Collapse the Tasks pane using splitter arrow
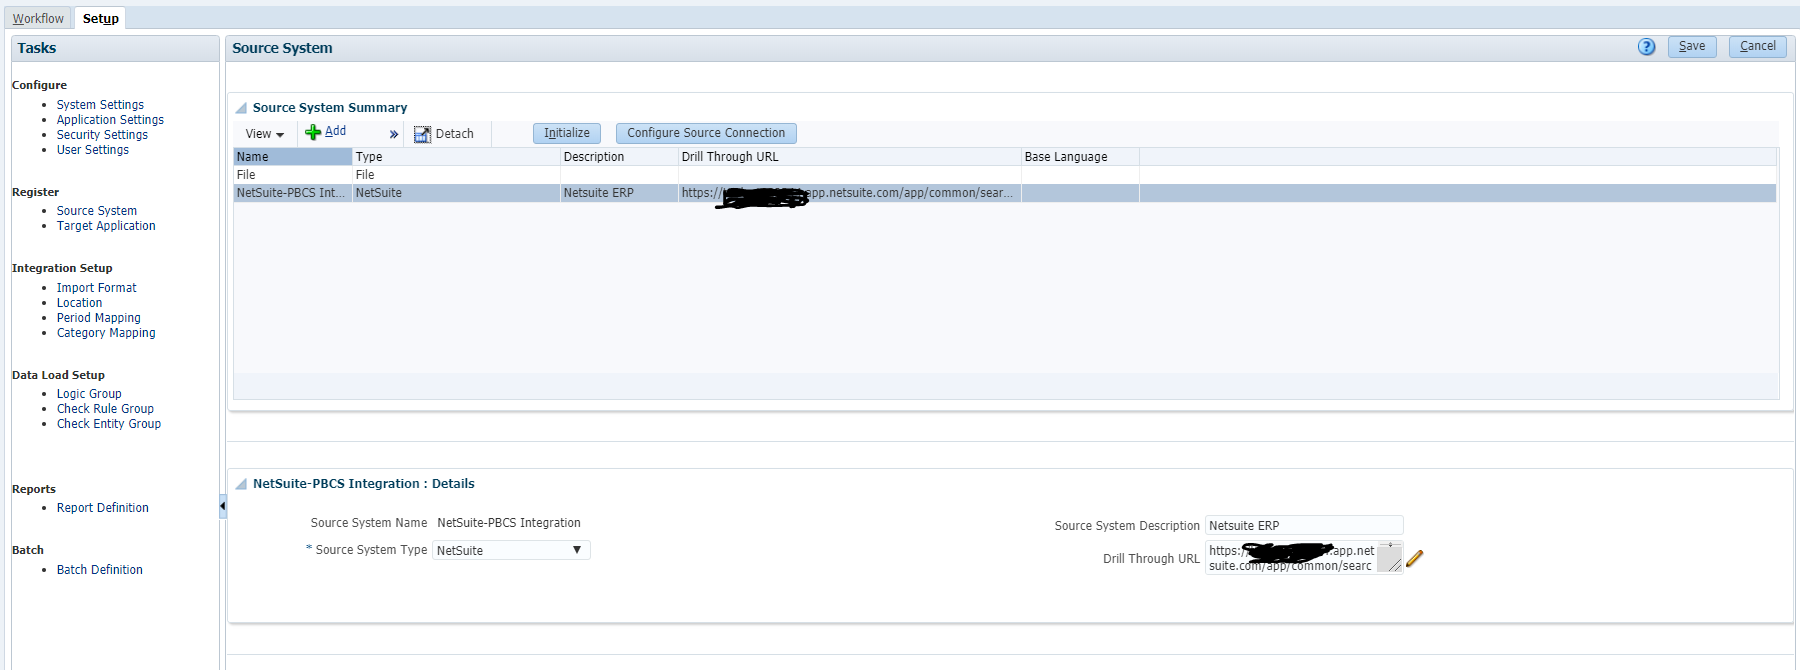This screenshot has width=1800, height=670. (x=222, y=506)
